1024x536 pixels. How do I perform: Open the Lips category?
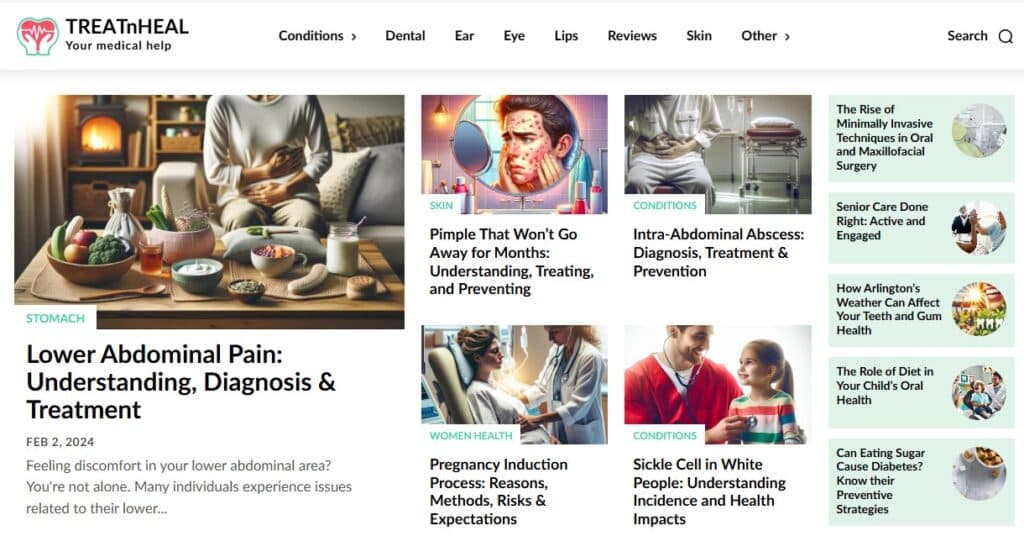[566, 36]
